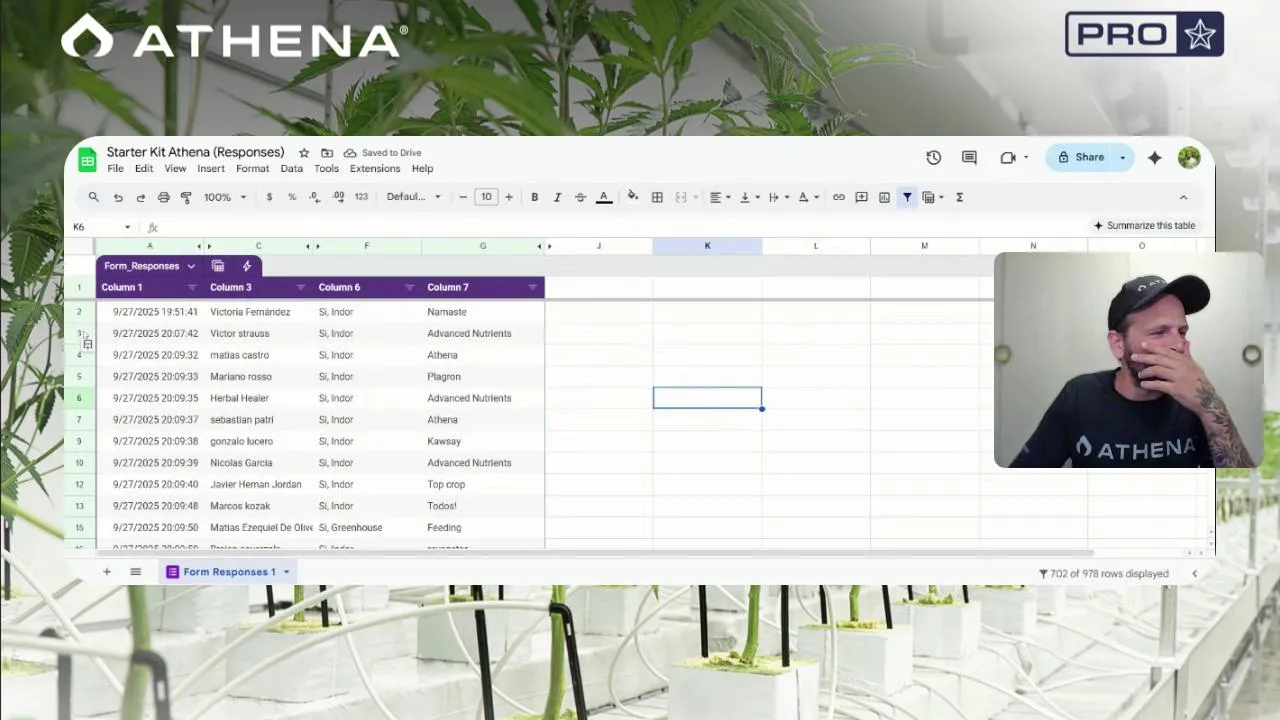
Task: Open the Insert menu
Action: pyautogui.click(x=211, y=169)
